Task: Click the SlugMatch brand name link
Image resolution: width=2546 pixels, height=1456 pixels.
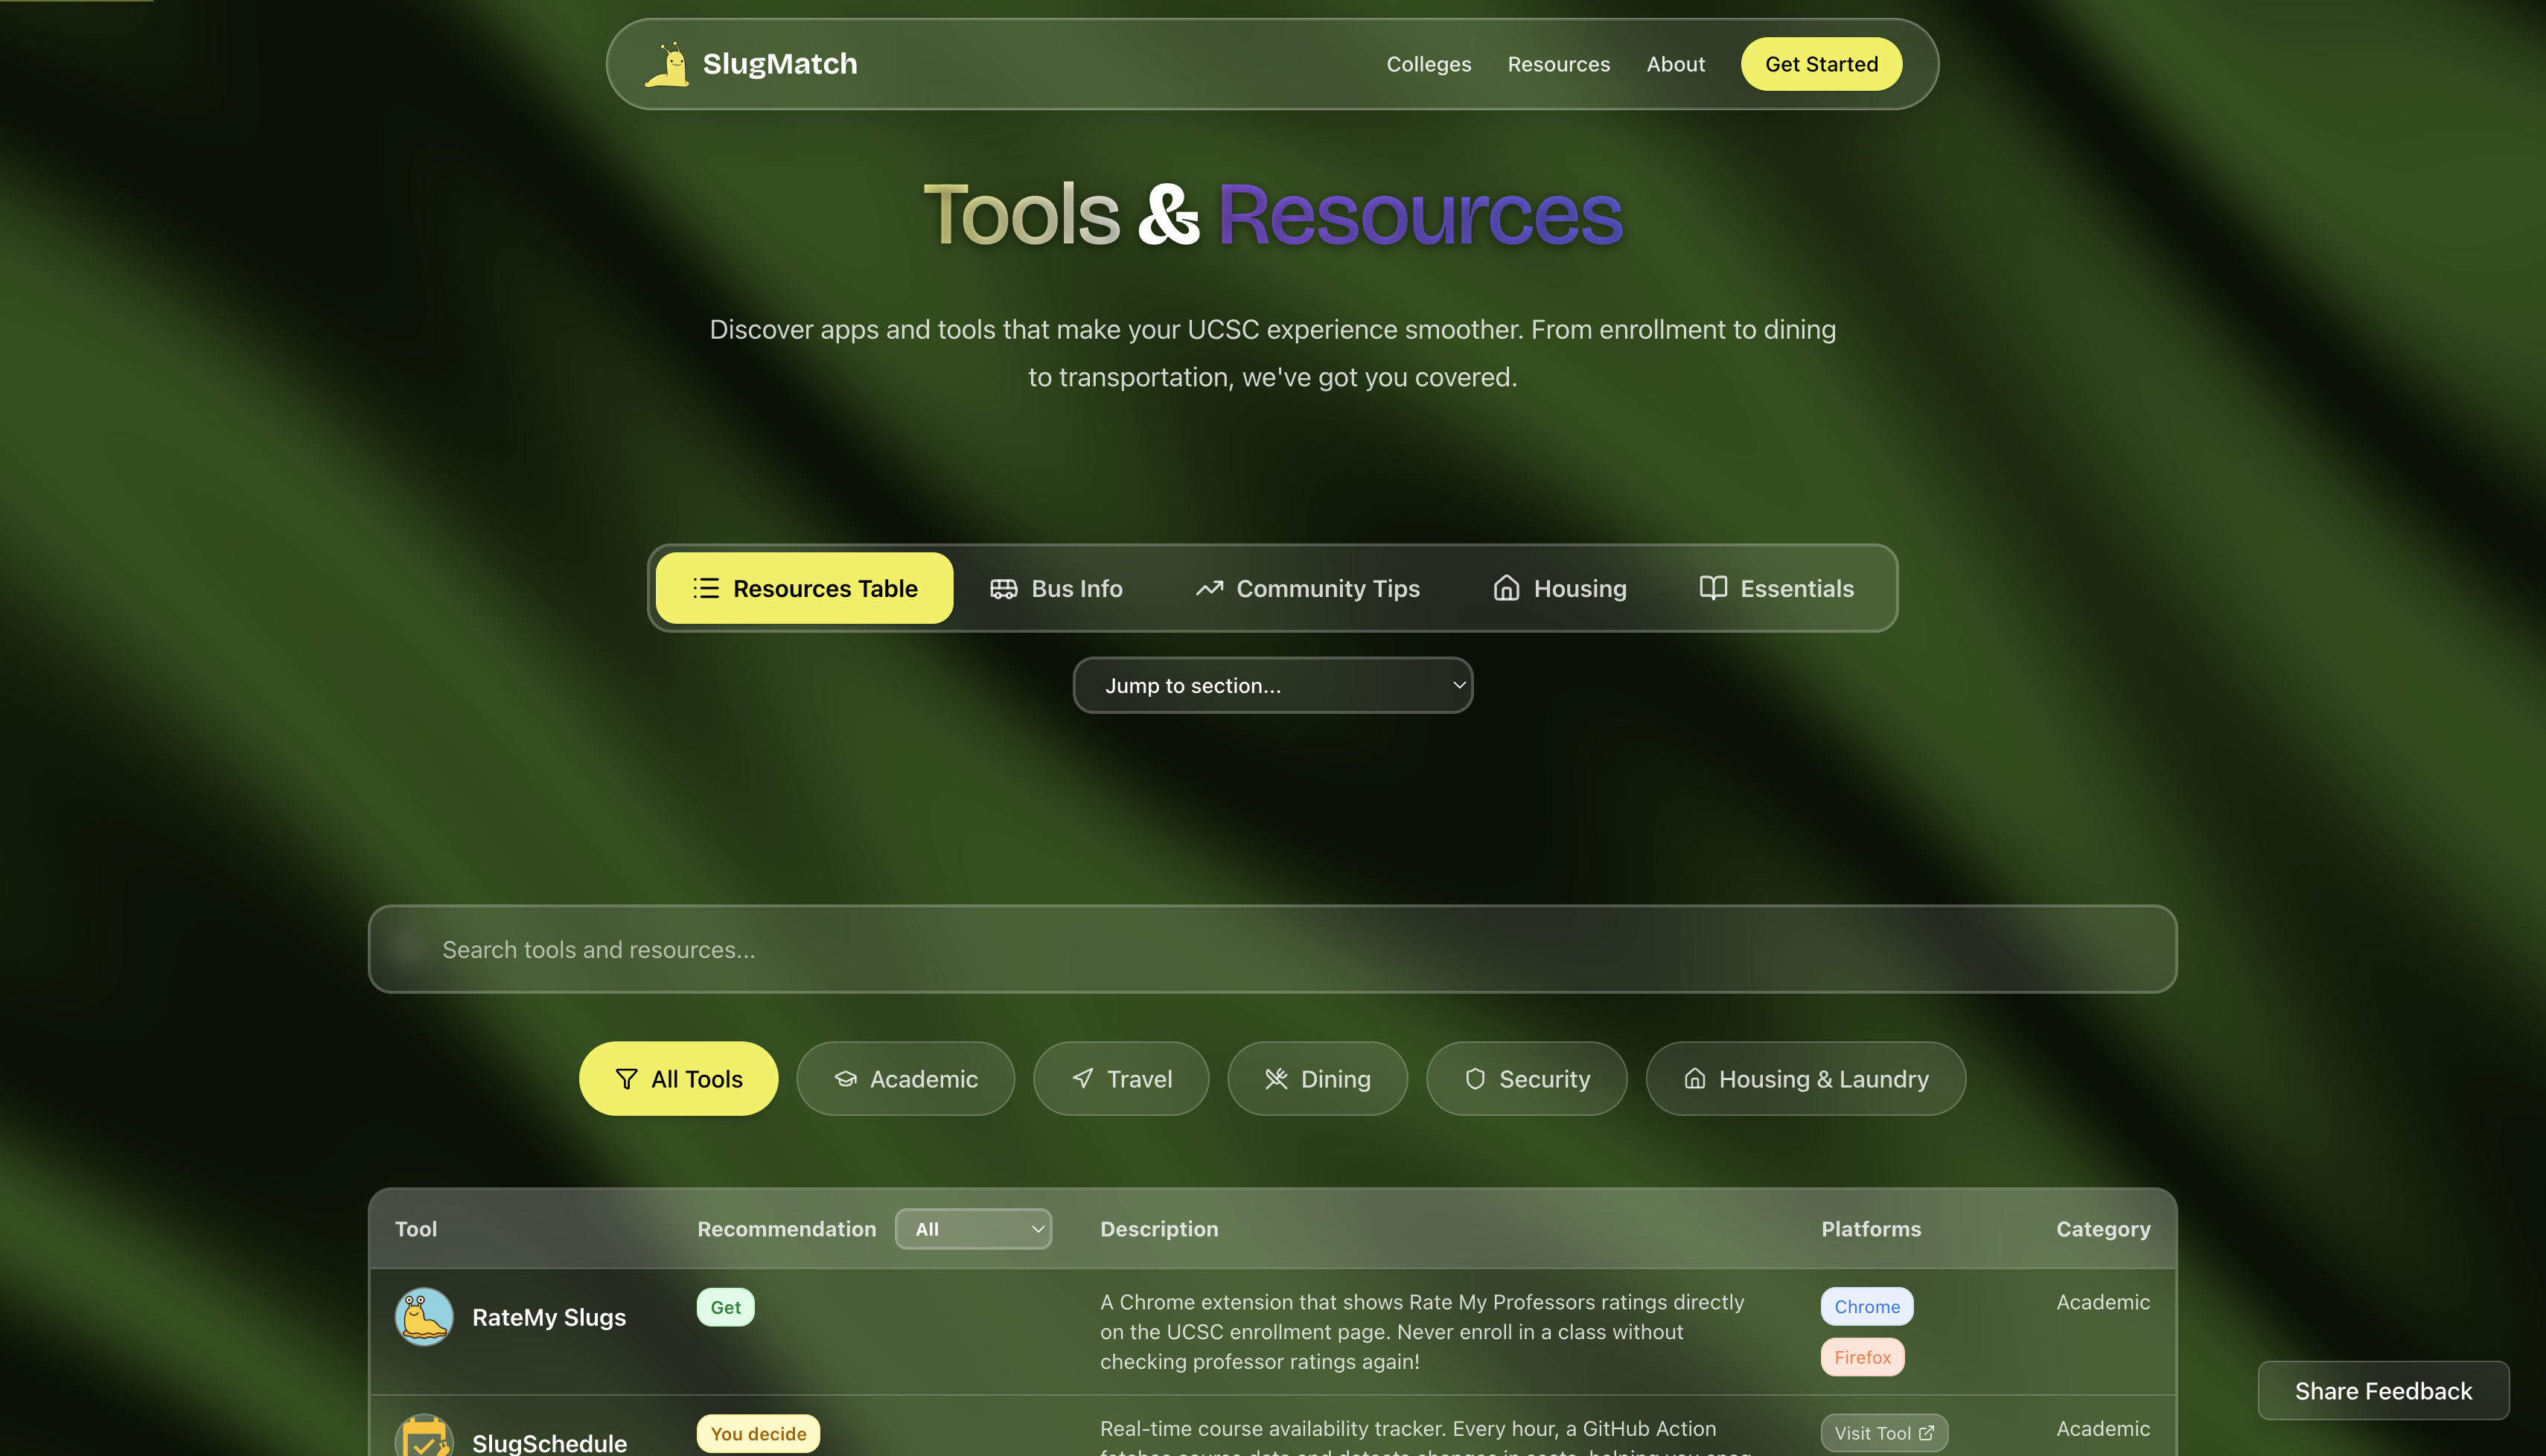Action: pyautogui.click(x=779, y=64)
